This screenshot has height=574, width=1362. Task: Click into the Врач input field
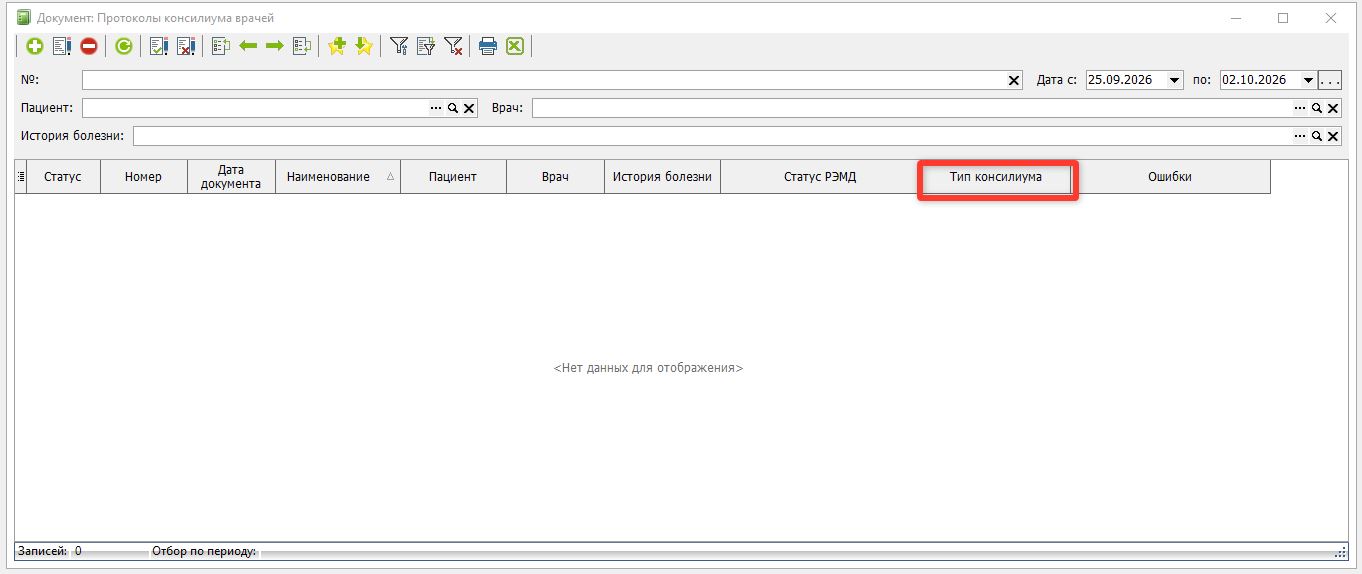tap(912, 108)
